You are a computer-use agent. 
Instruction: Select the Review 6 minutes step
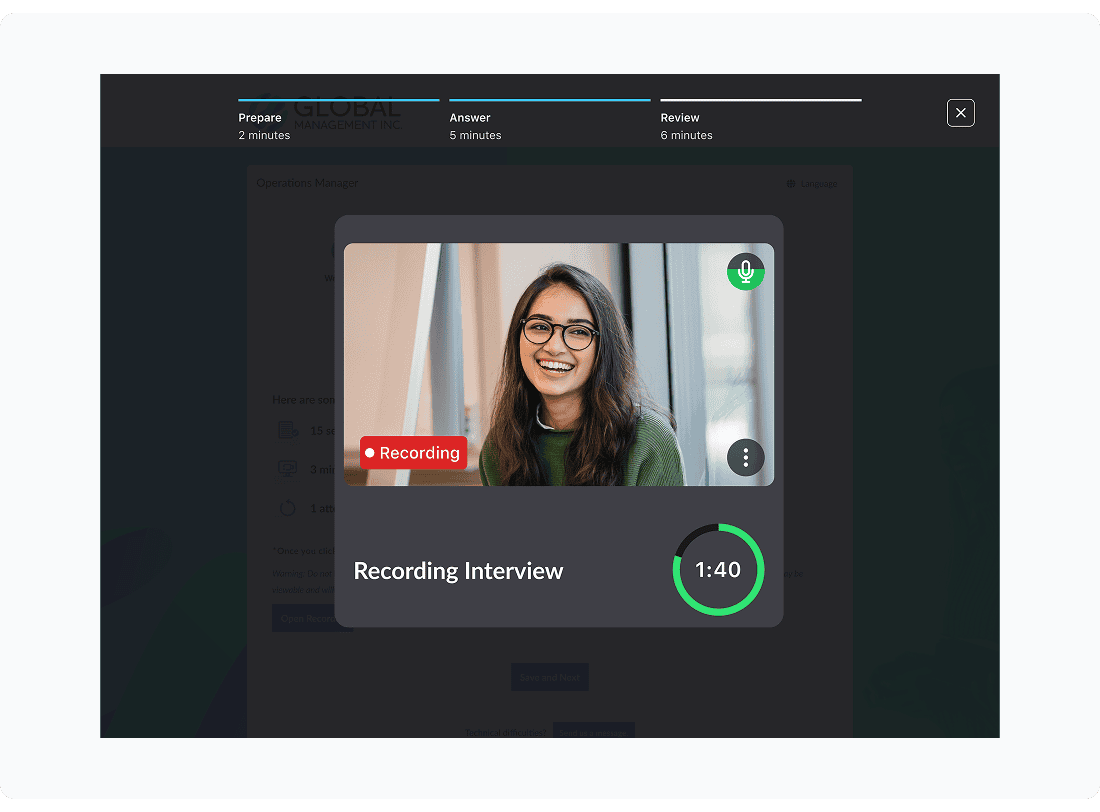[x=761, y=121]
